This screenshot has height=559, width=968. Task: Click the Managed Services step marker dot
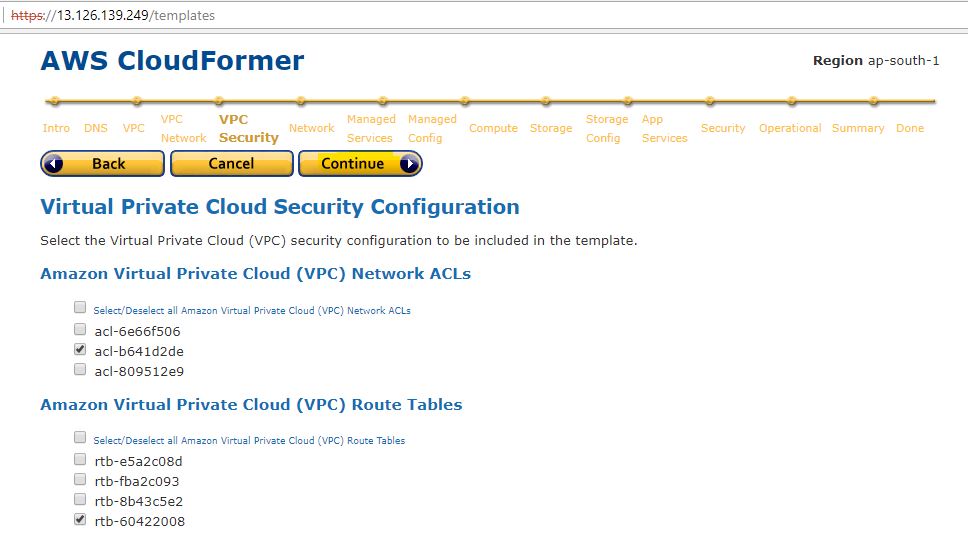coord(382,101)
